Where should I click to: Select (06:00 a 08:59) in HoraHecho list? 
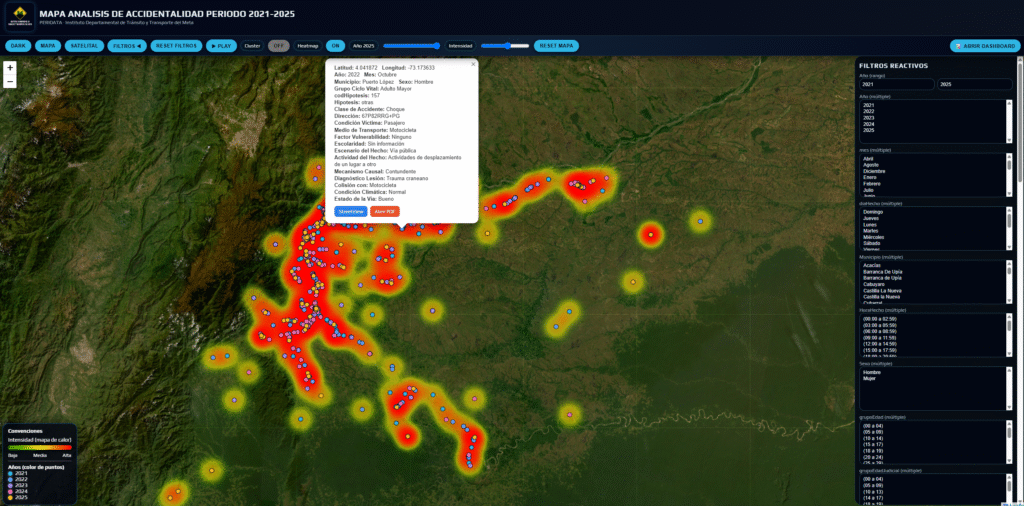933,331
